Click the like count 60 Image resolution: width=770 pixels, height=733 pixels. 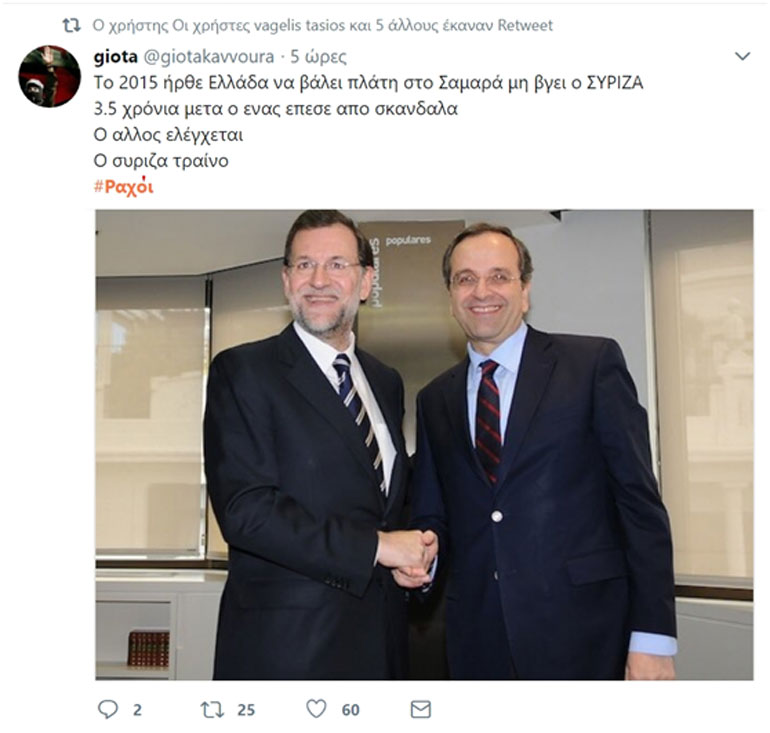[x=351, y=710]
